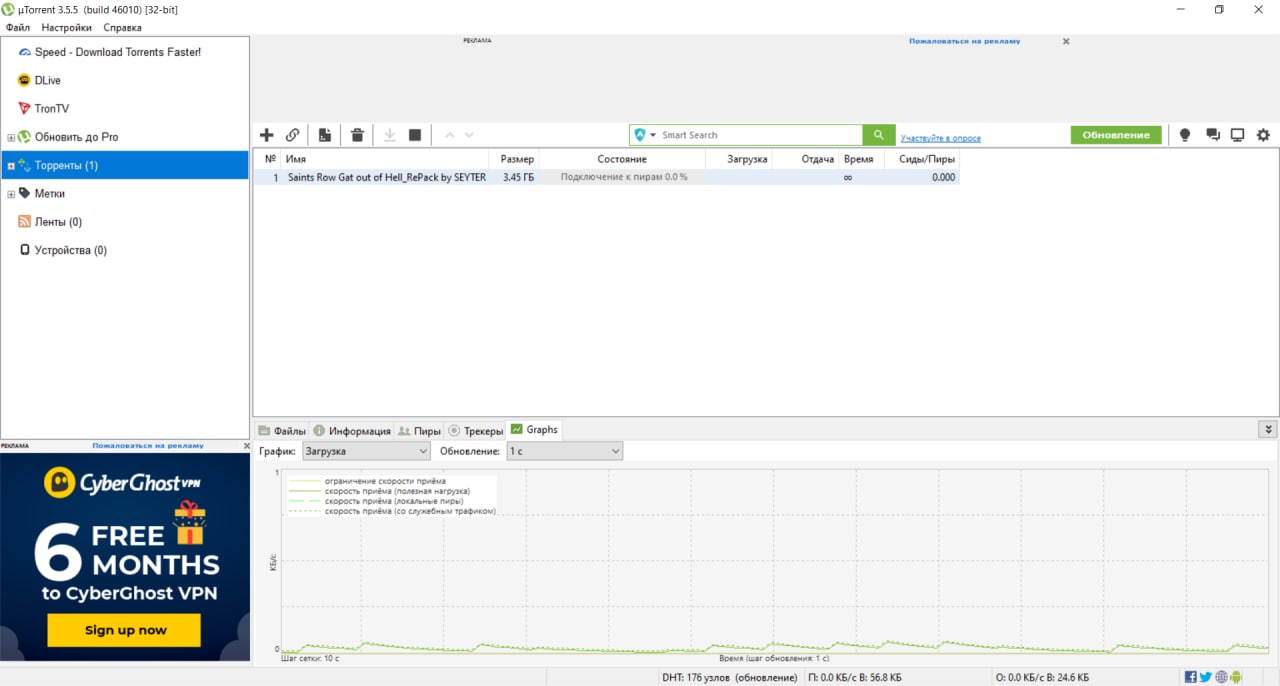
Task: Switch to the Информация tab
Action: 351,430
